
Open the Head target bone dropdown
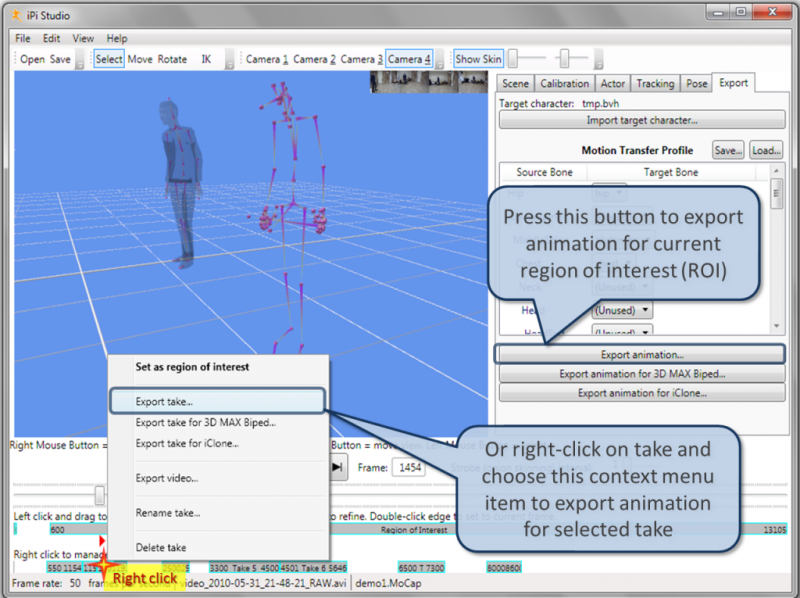(622, 310)
